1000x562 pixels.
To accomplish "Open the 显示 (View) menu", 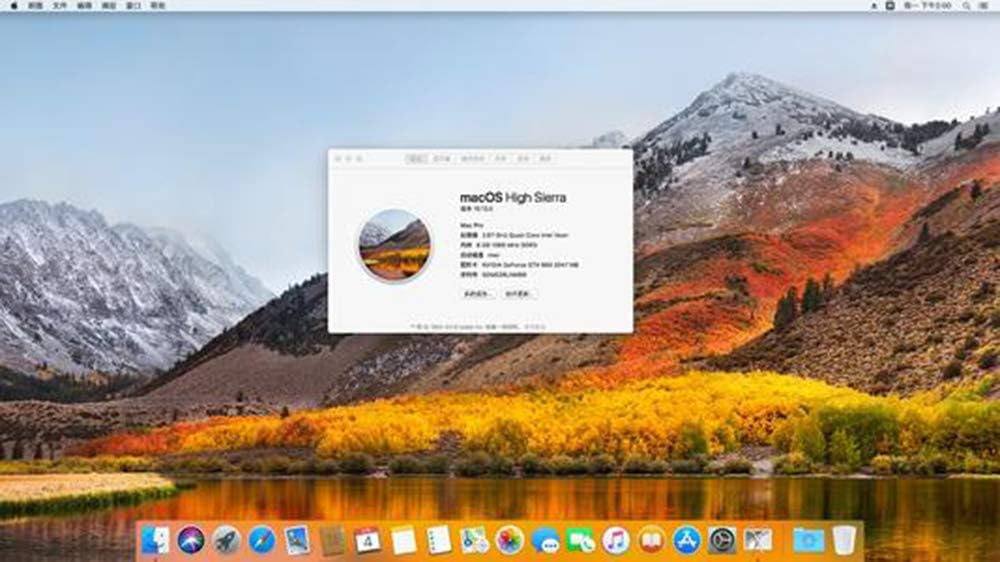I will [109, 5].
